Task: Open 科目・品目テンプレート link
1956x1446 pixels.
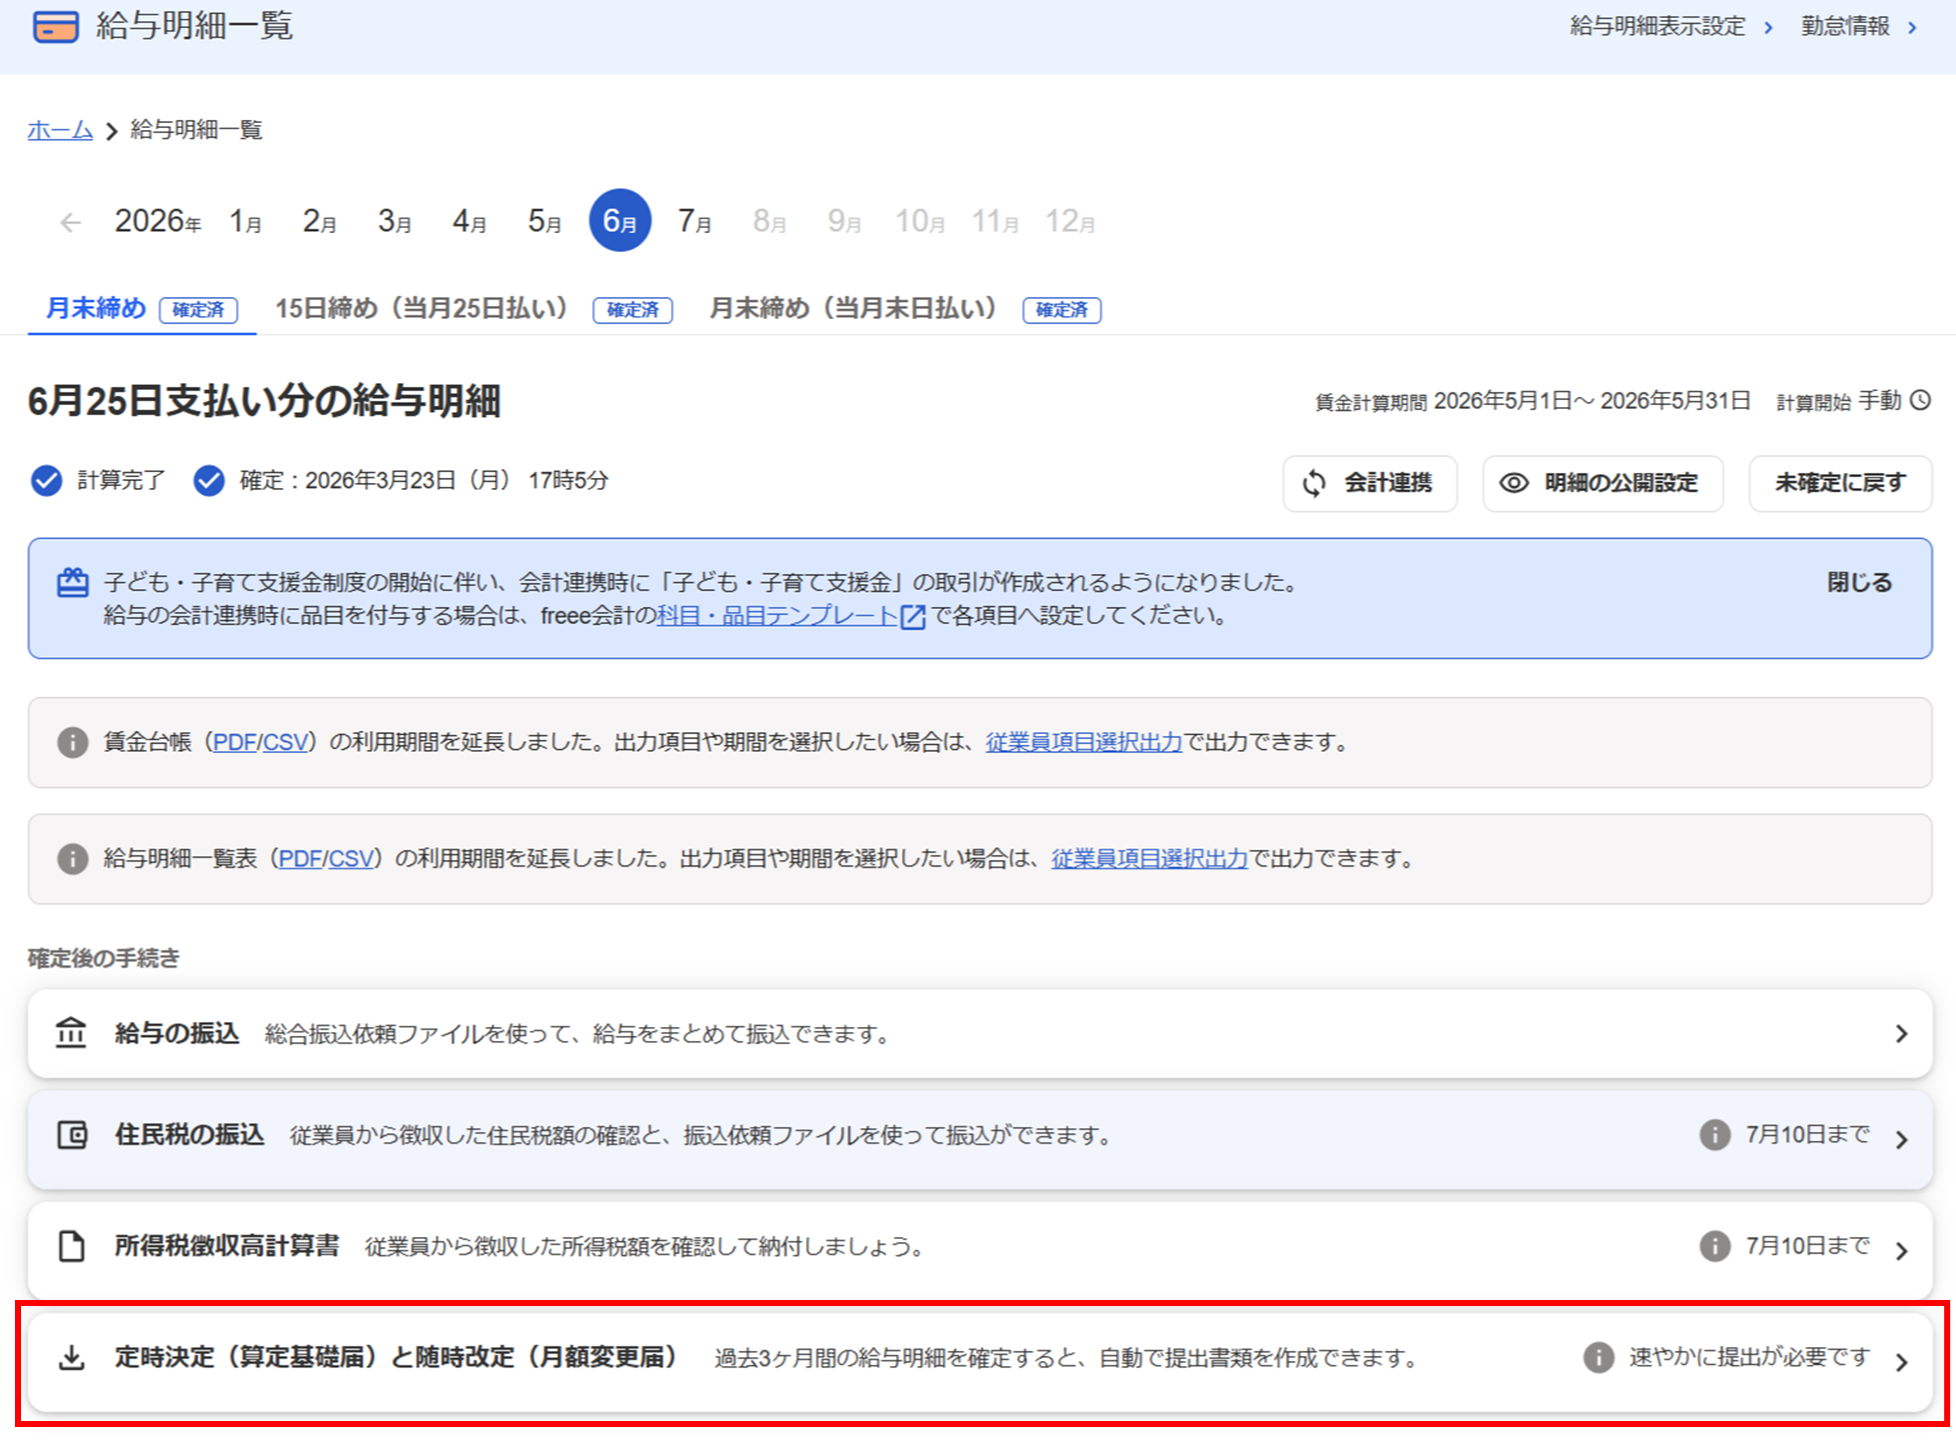Action: click(777, 616)
